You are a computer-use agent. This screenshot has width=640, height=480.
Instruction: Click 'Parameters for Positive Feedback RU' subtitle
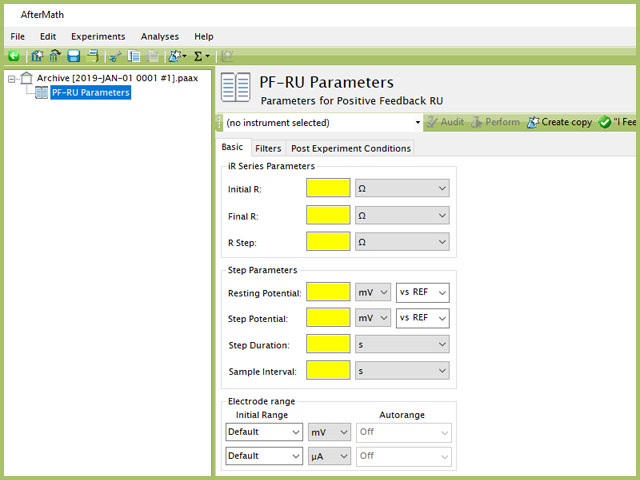coord(352,101)
